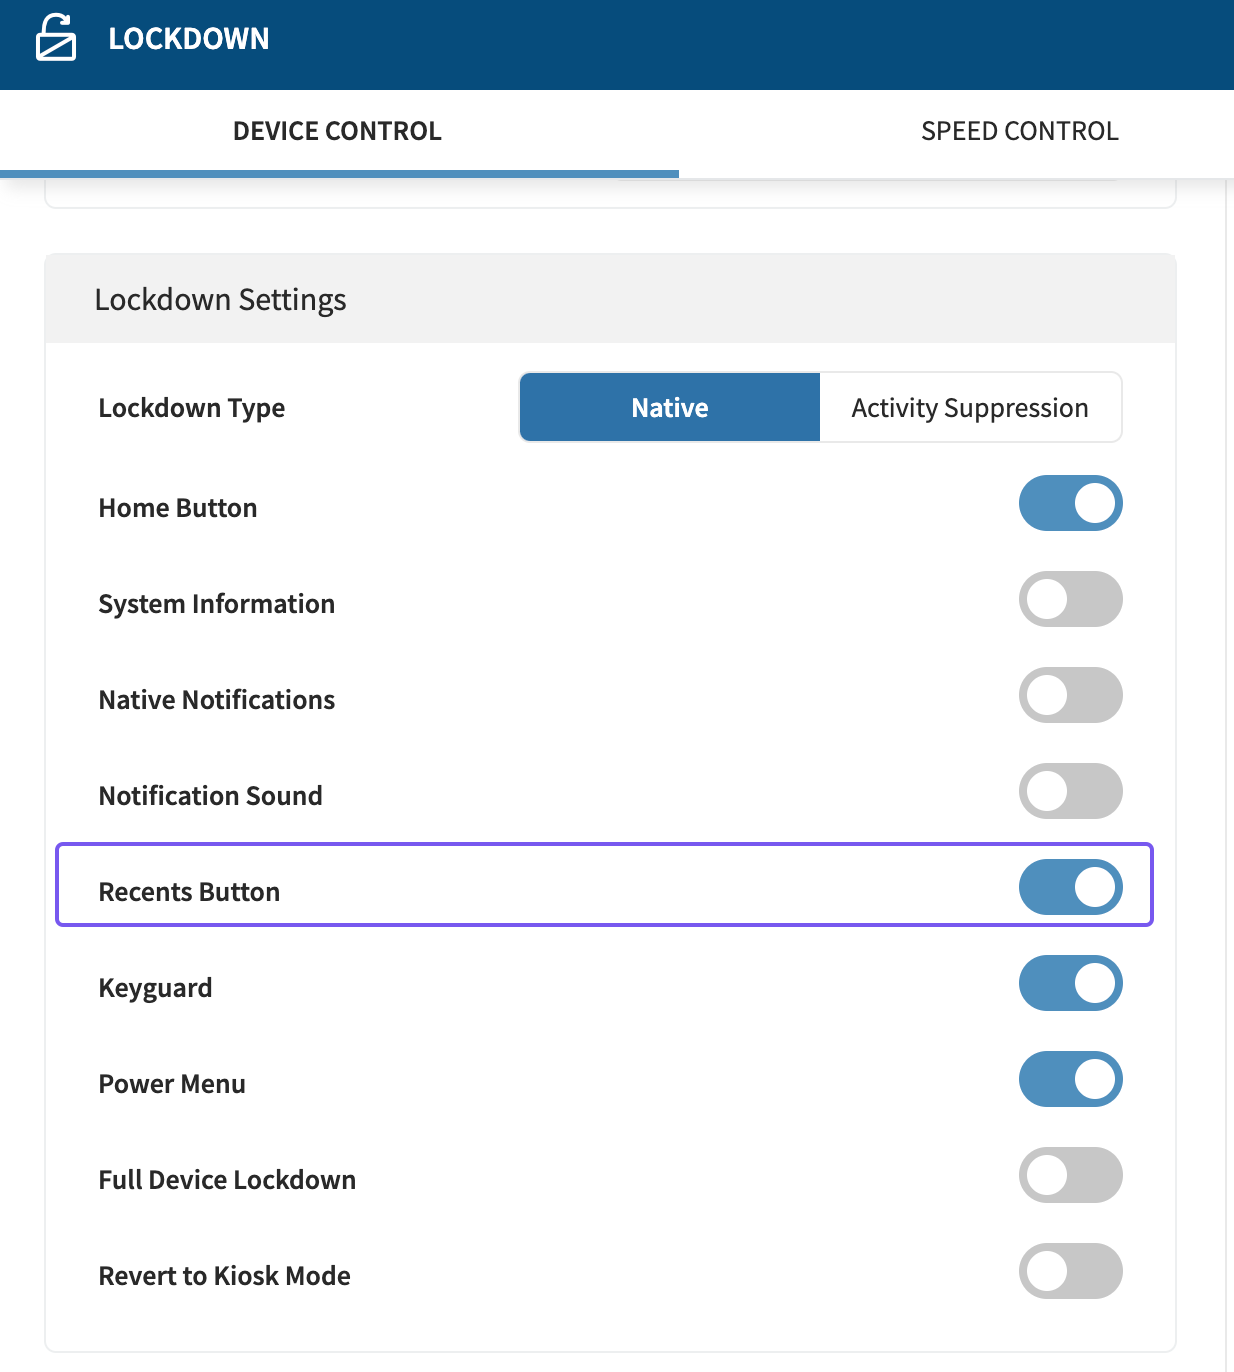Disable the Home Button toggle
1234x1372 pixels.
click(1070, 503)
